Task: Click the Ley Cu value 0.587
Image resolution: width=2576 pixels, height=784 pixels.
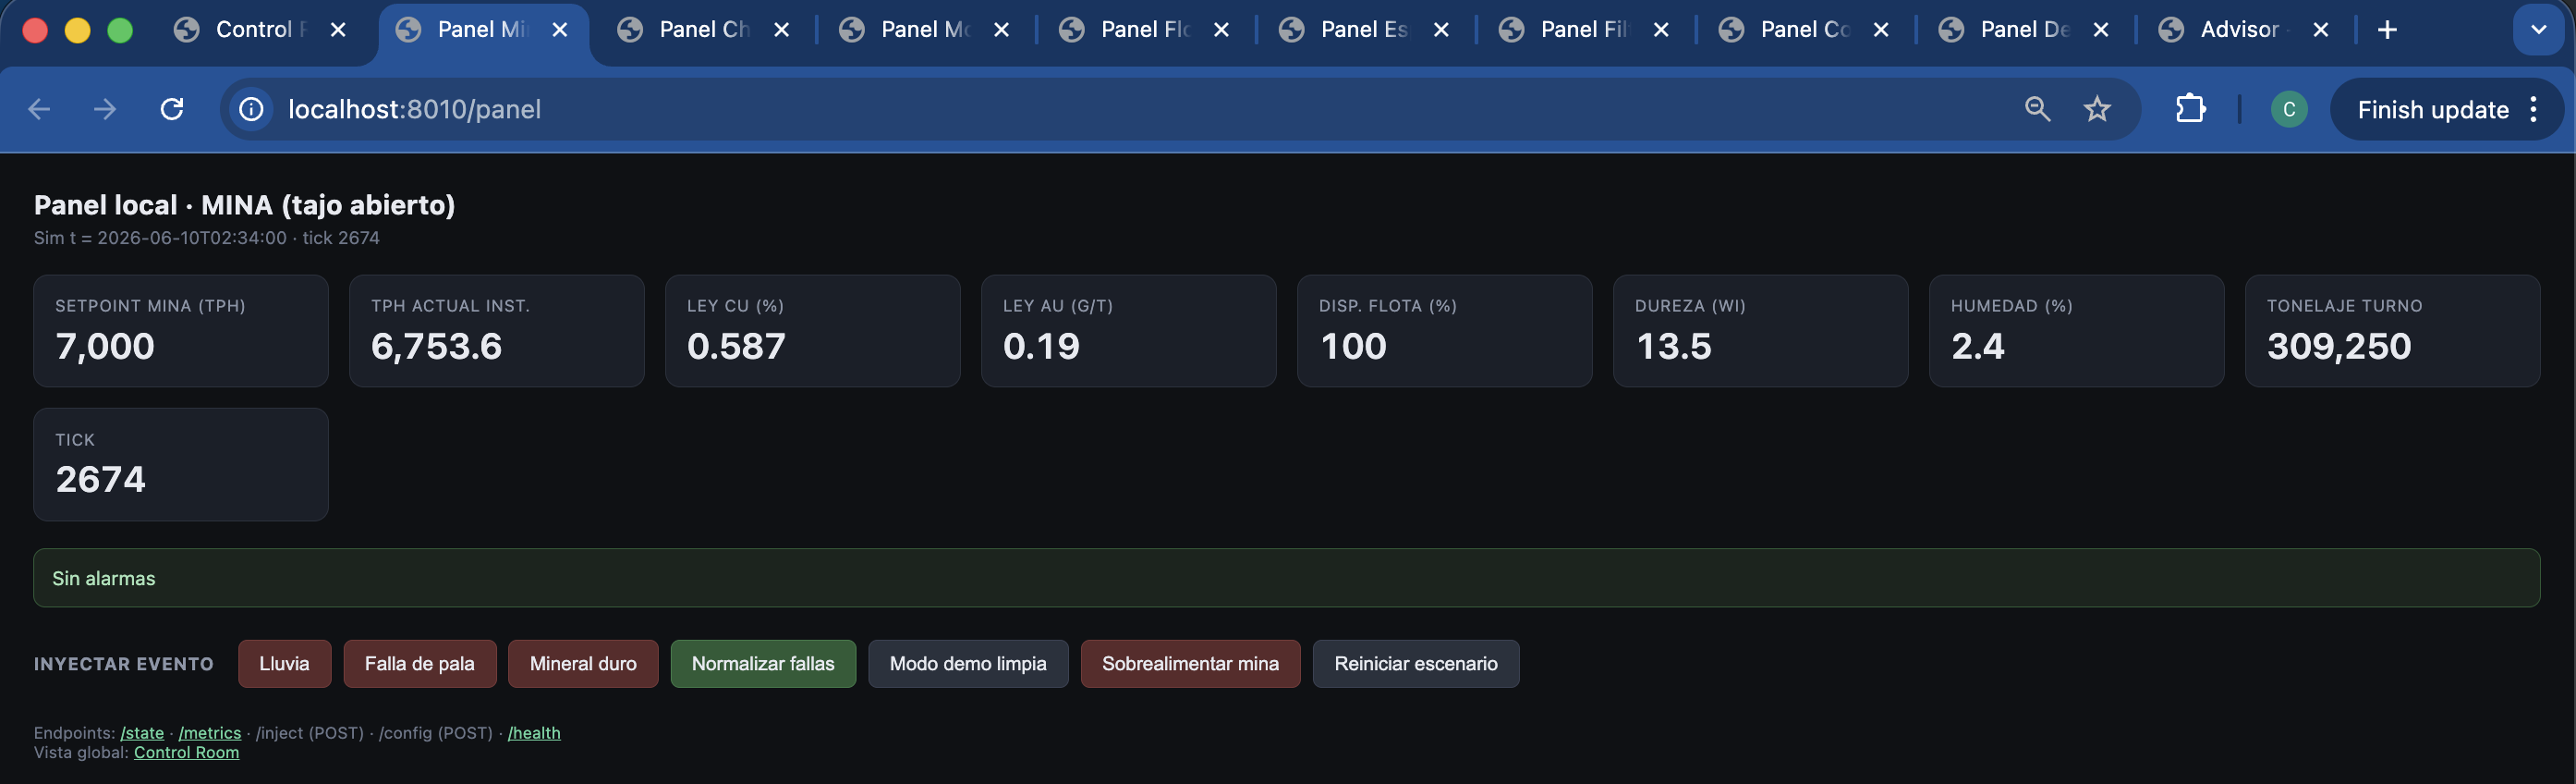Action: coord(736,346)
